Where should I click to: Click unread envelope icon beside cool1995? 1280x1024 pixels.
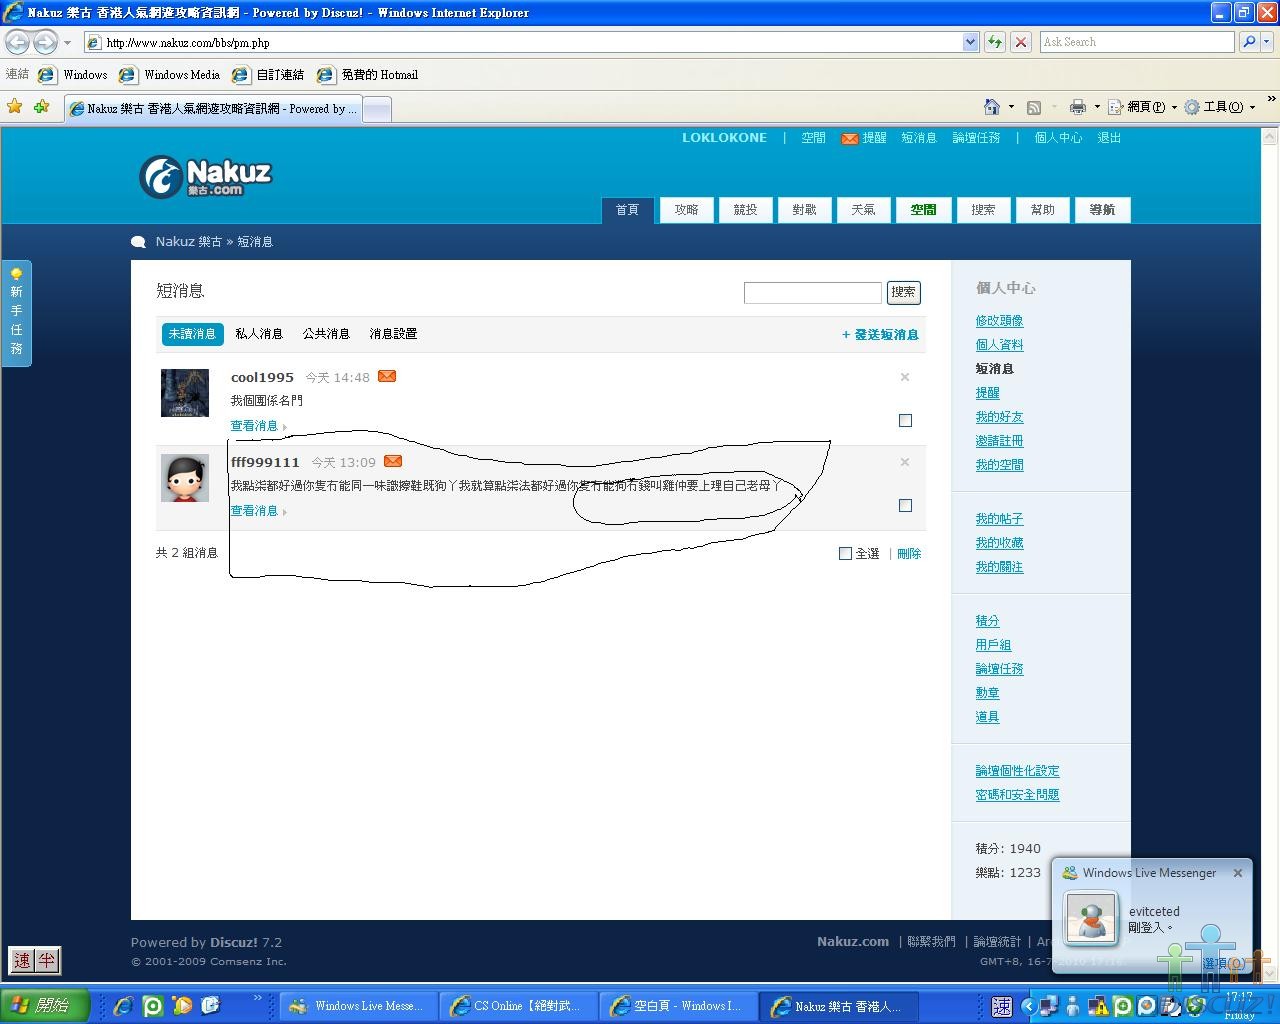387,376
